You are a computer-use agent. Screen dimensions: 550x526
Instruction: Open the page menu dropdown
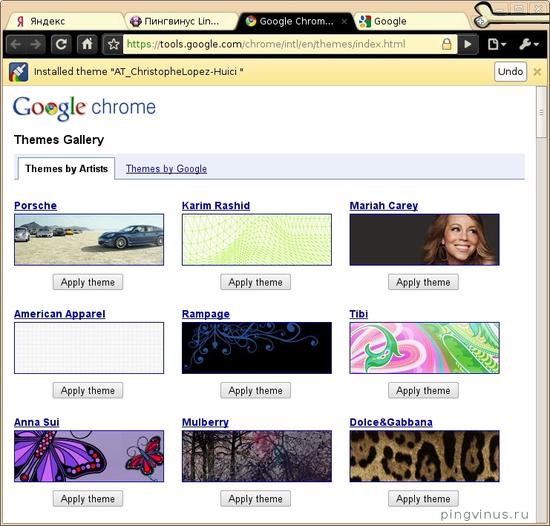(497, 44)
